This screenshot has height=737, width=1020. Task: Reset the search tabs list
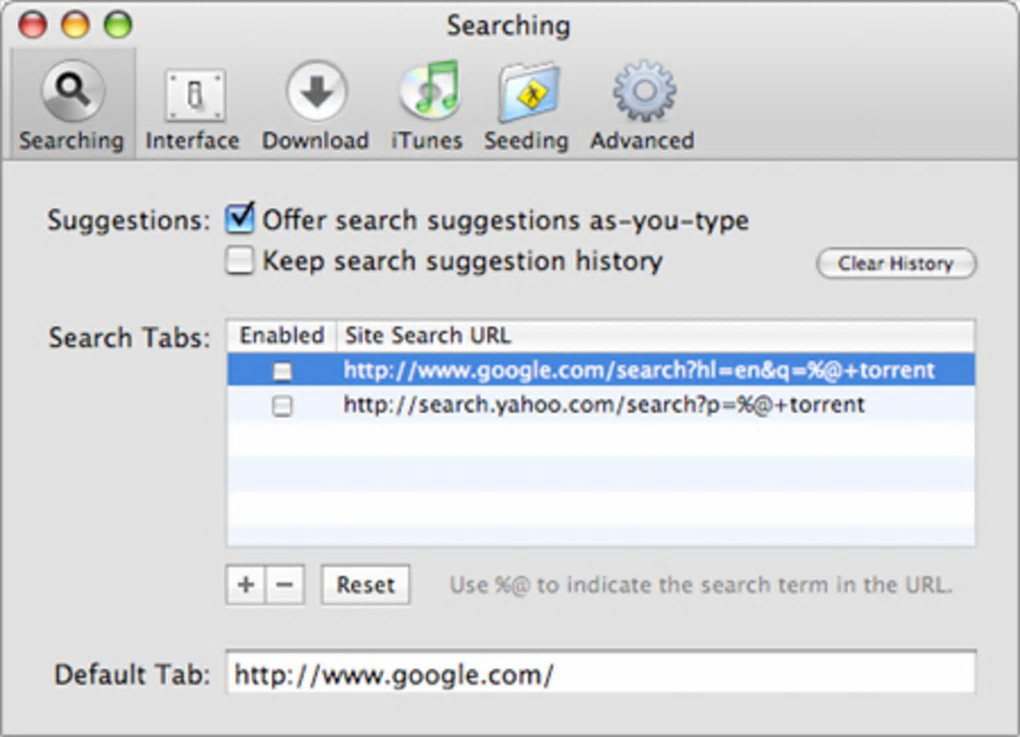coord(365,585)
